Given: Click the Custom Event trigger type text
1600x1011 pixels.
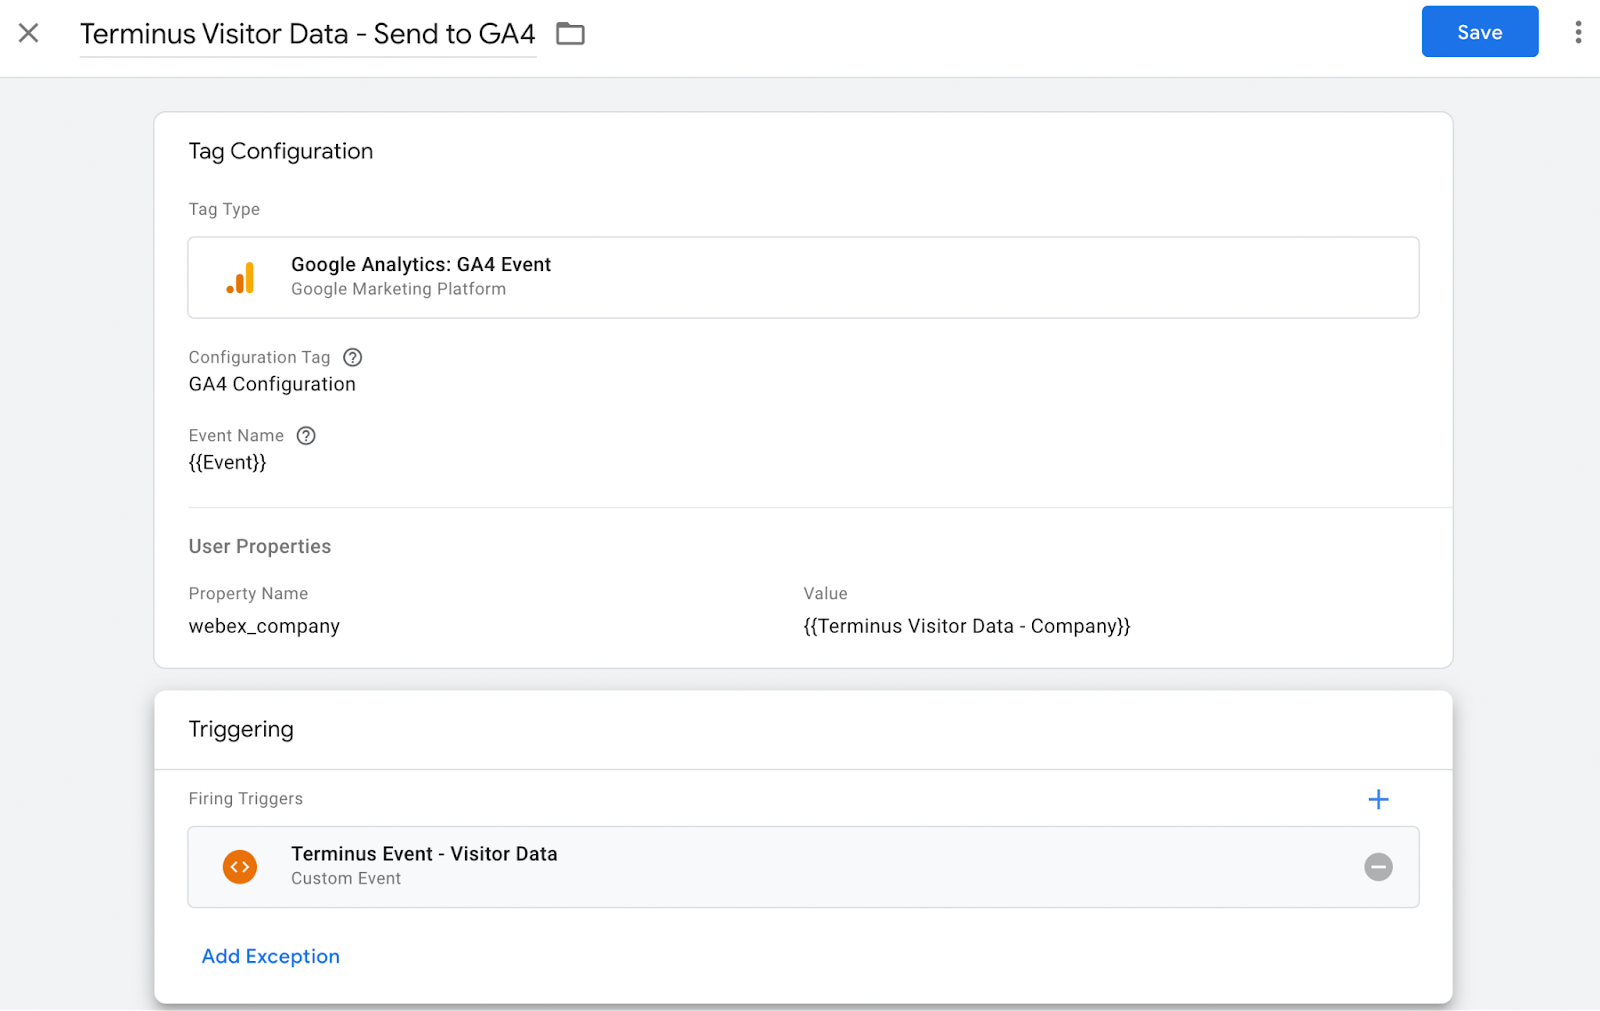Looking at the screenshot, I should 346,878.
